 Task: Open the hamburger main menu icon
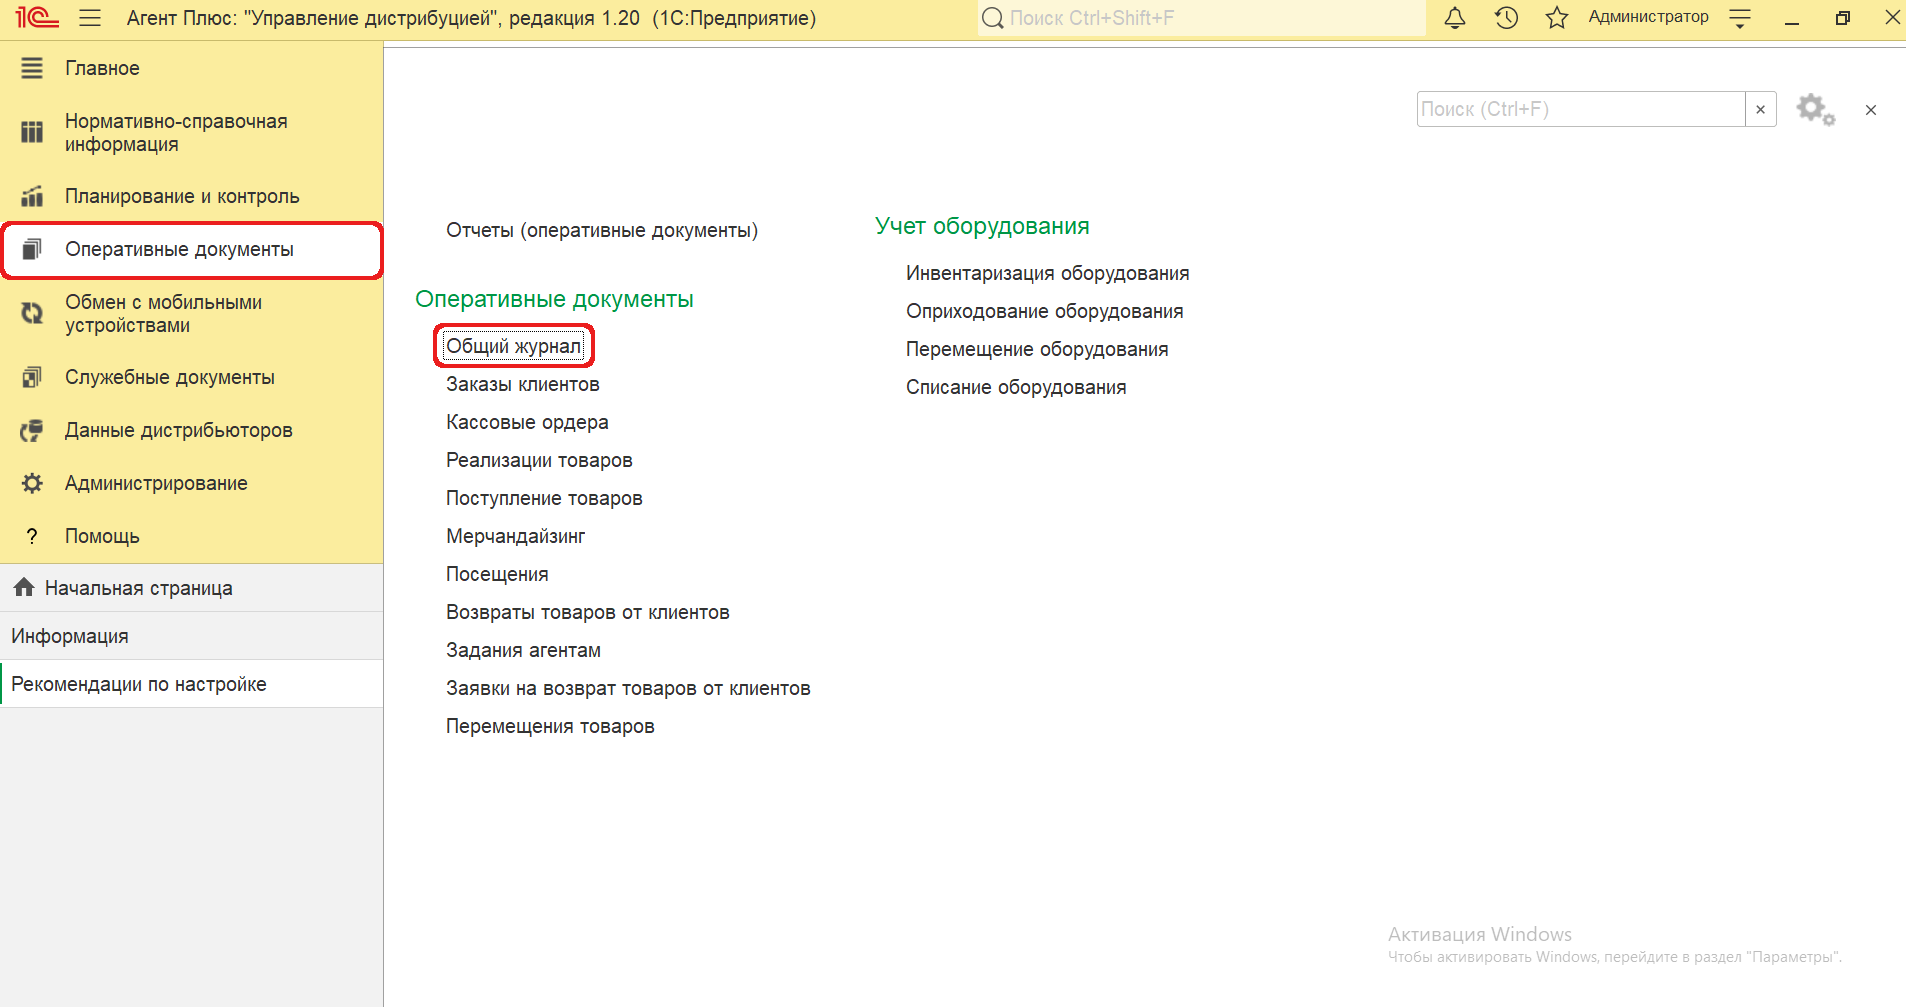coord(90,18)
